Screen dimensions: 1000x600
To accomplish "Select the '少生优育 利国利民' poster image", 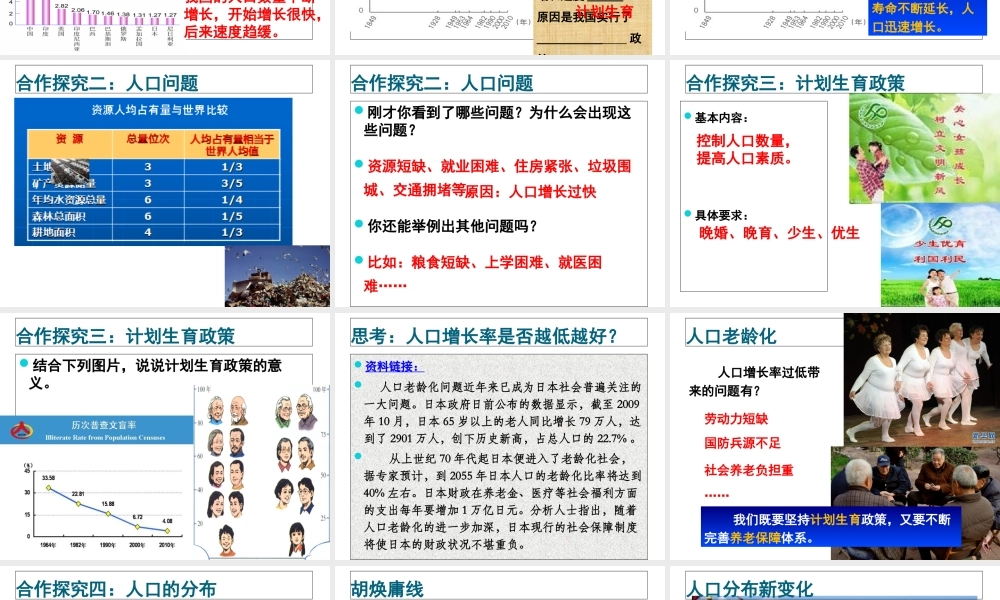I will [x=940, y=255].
